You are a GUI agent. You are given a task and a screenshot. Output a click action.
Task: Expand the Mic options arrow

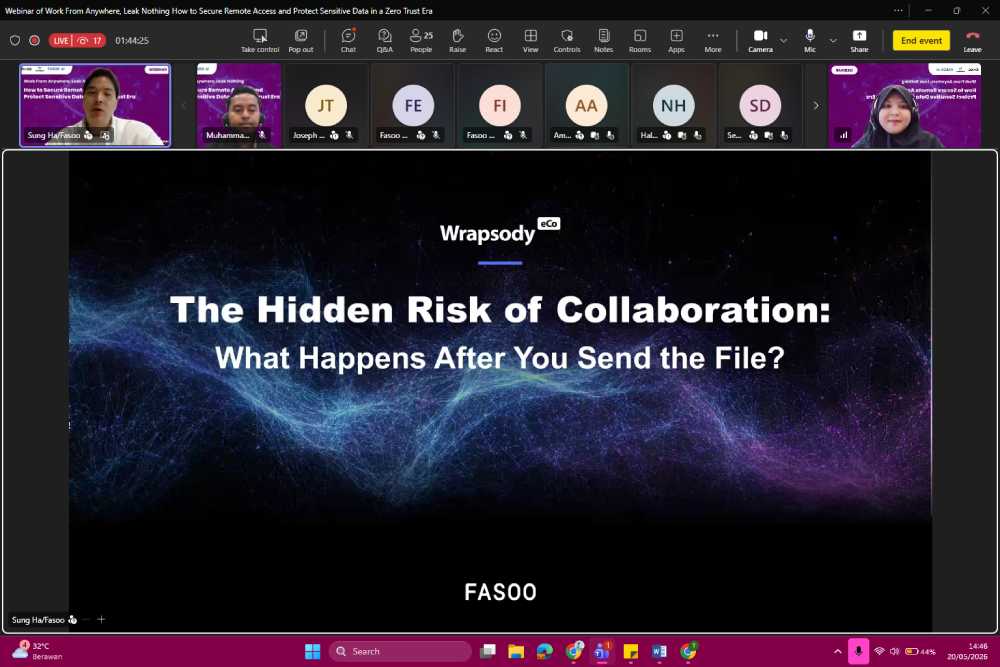tap(833, 41)
